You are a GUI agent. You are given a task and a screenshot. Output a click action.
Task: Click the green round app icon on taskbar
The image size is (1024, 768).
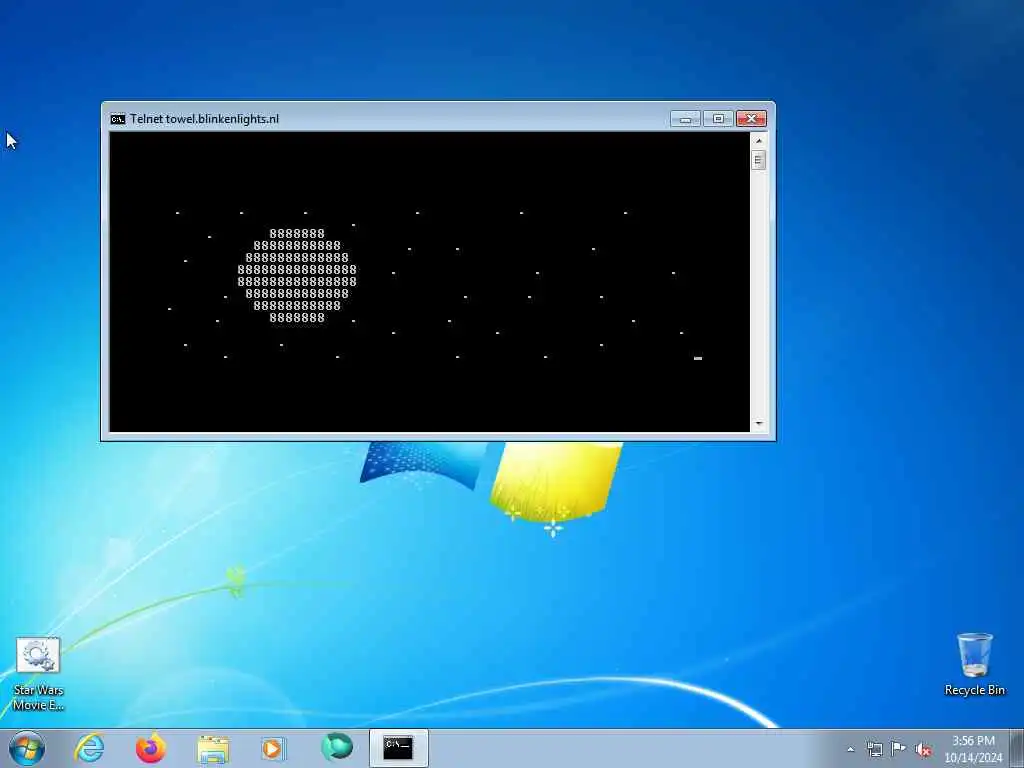pos(337,748)
